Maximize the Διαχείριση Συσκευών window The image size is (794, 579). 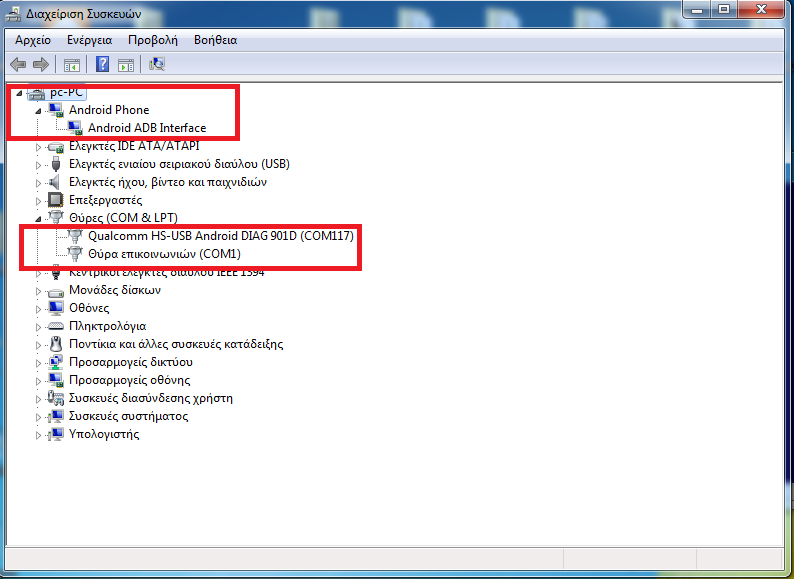pos(724,9)
